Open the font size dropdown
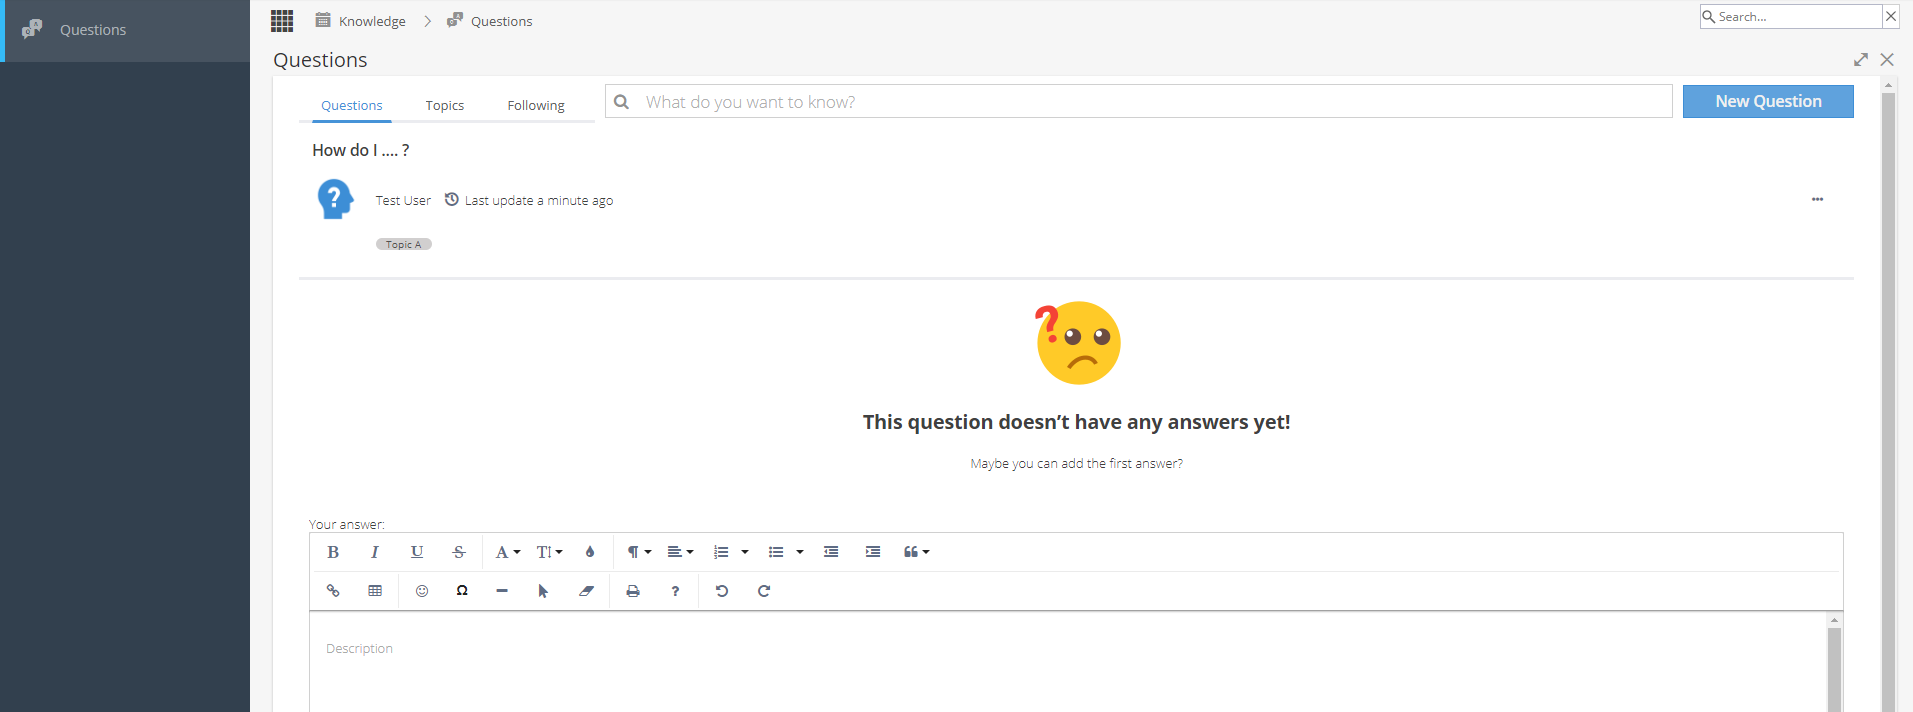Viewport: 1913px width, 712px height. tap(549, 552)
